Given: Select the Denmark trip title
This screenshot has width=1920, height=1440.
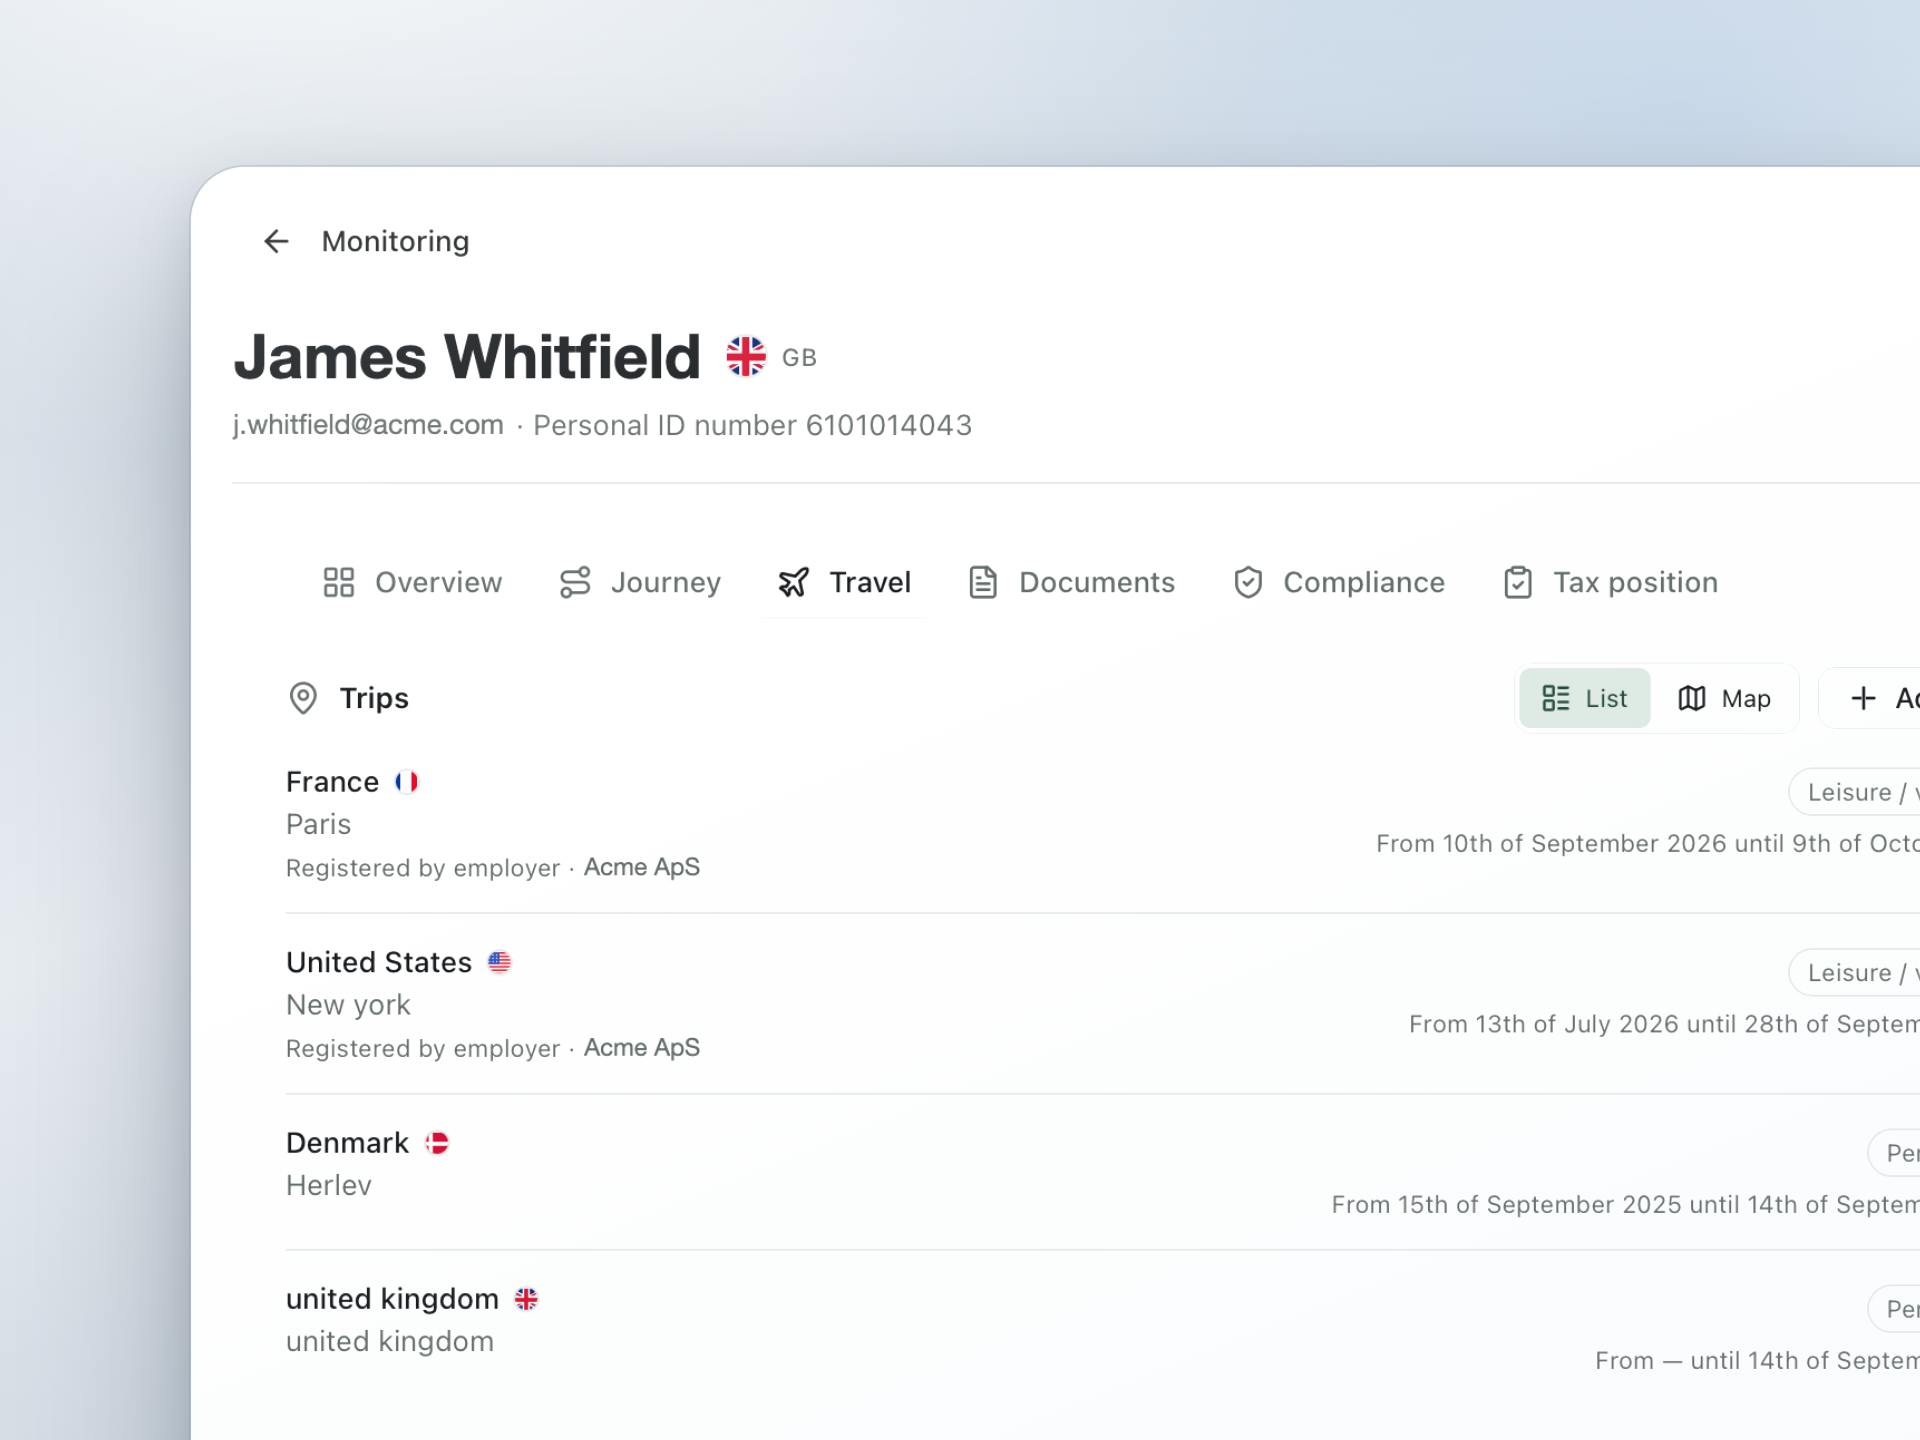Looking at the screenshot, I should (347, 1143).
